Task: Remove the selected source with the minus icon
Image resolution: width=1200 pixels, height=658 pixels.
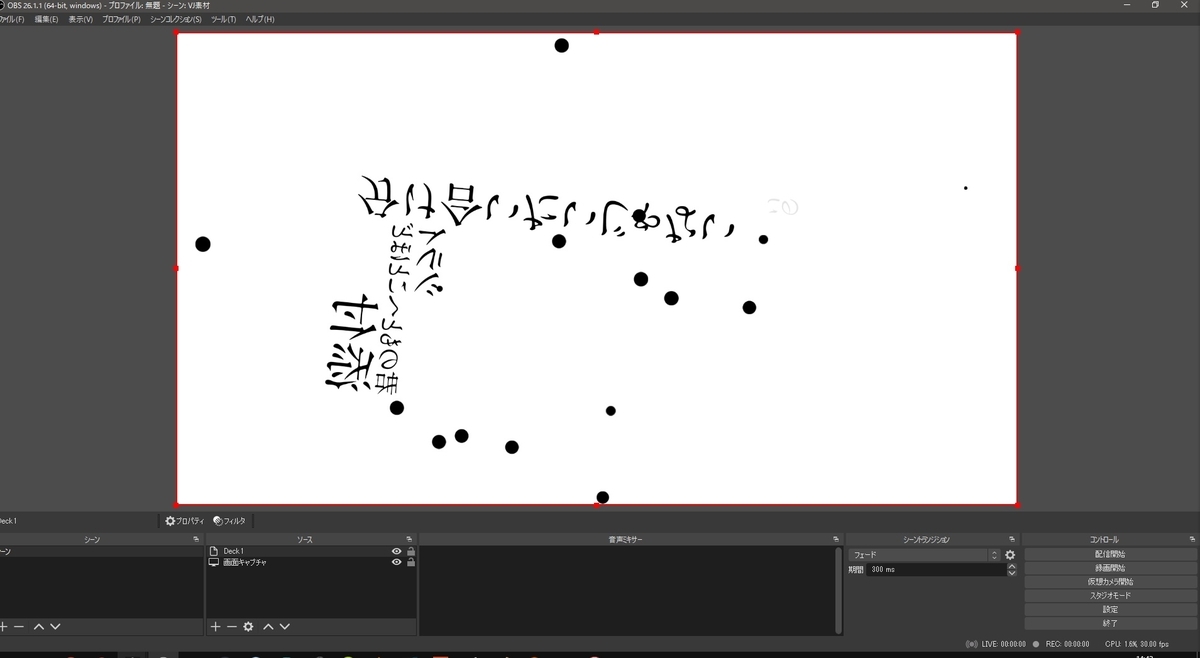Action: [231, 627]
